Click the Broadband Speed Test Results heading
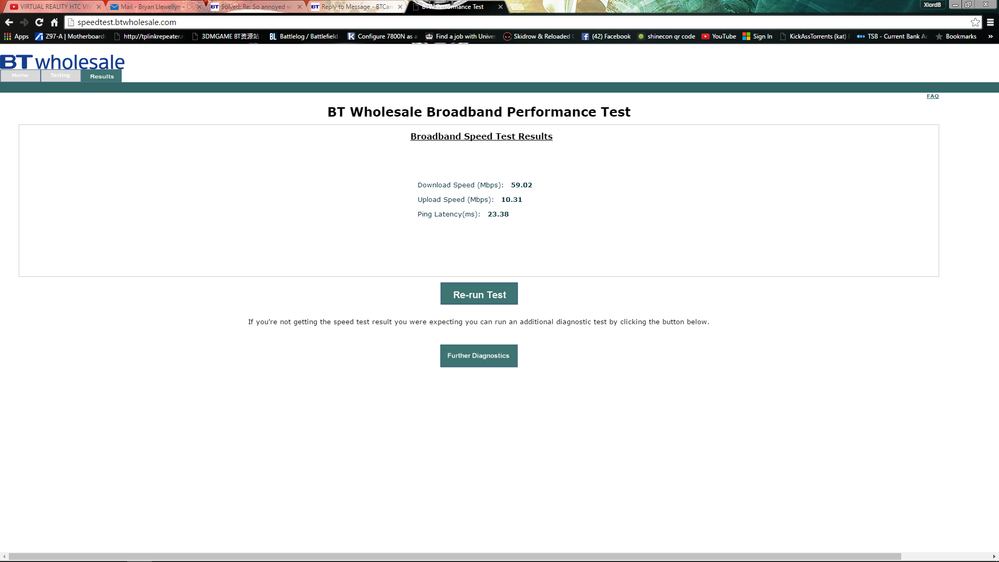Screen dimensions: 999x562 481,136
